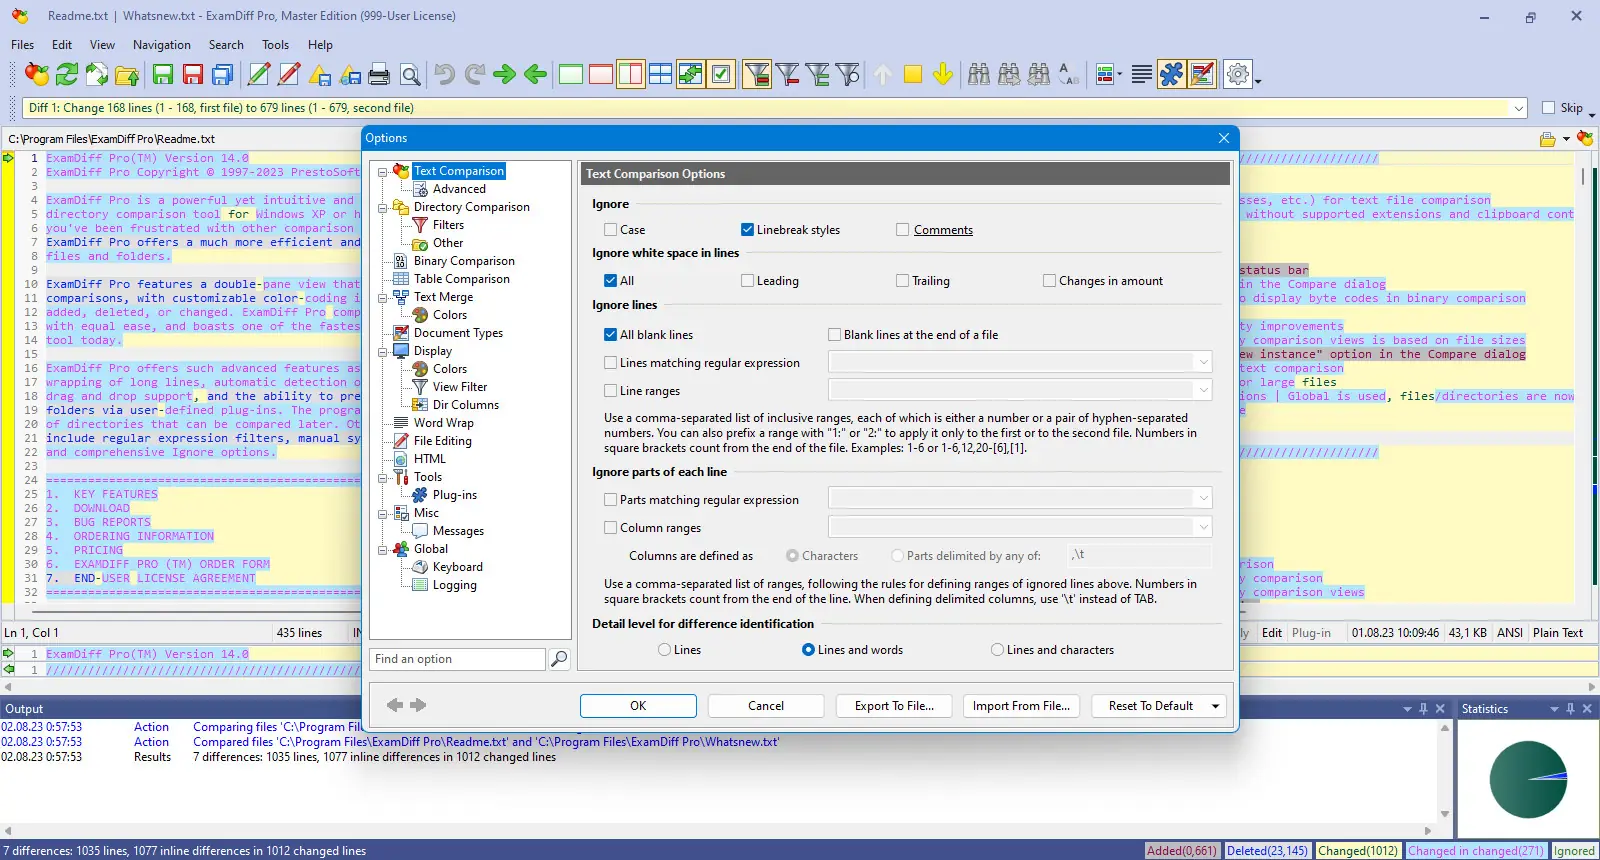
Task: Open the Reset To Default dropdown arrow
Action: click(x=1216, y=706)
